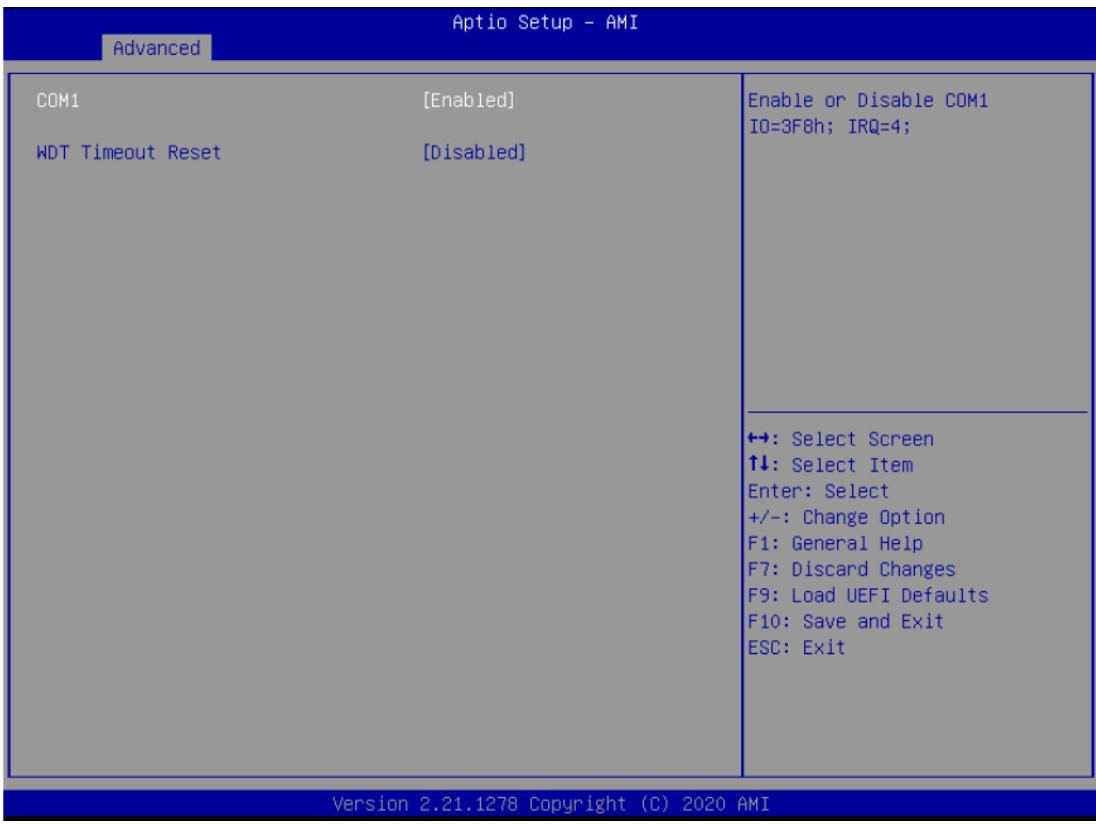Click F7: Discard Changes
Viewport: 1096px width, 824px height.
[851, 570]
